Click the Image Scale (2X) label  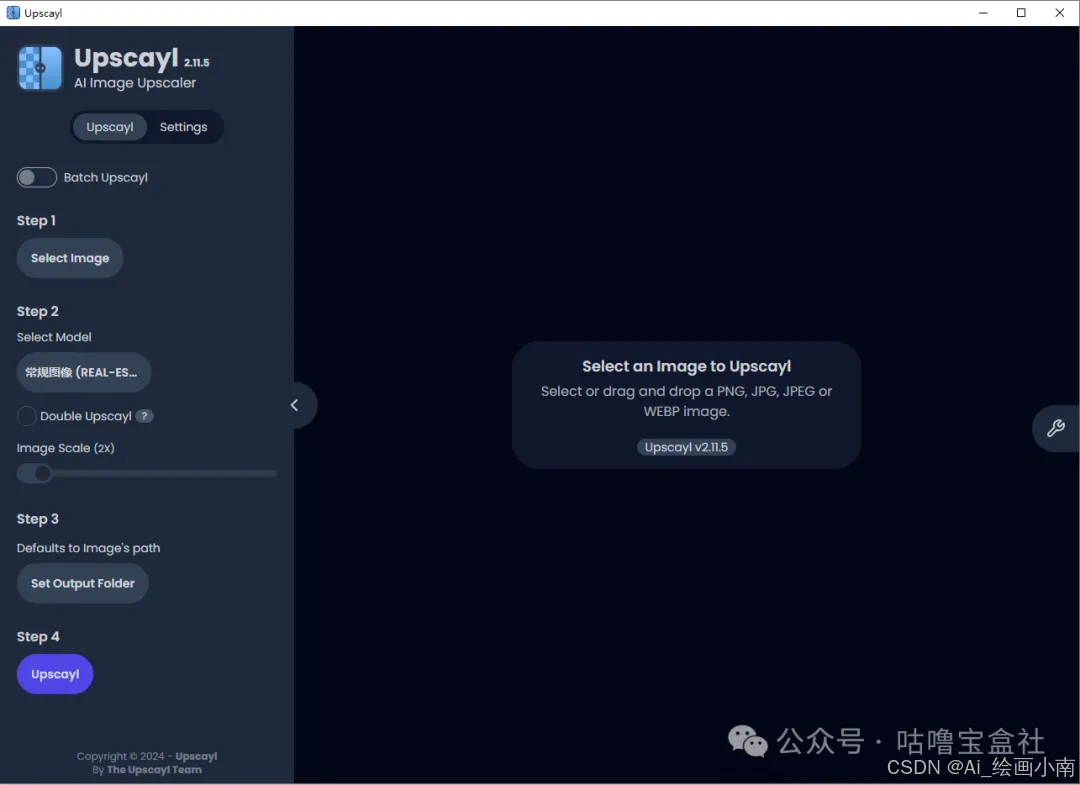click(x=65, y=448)
